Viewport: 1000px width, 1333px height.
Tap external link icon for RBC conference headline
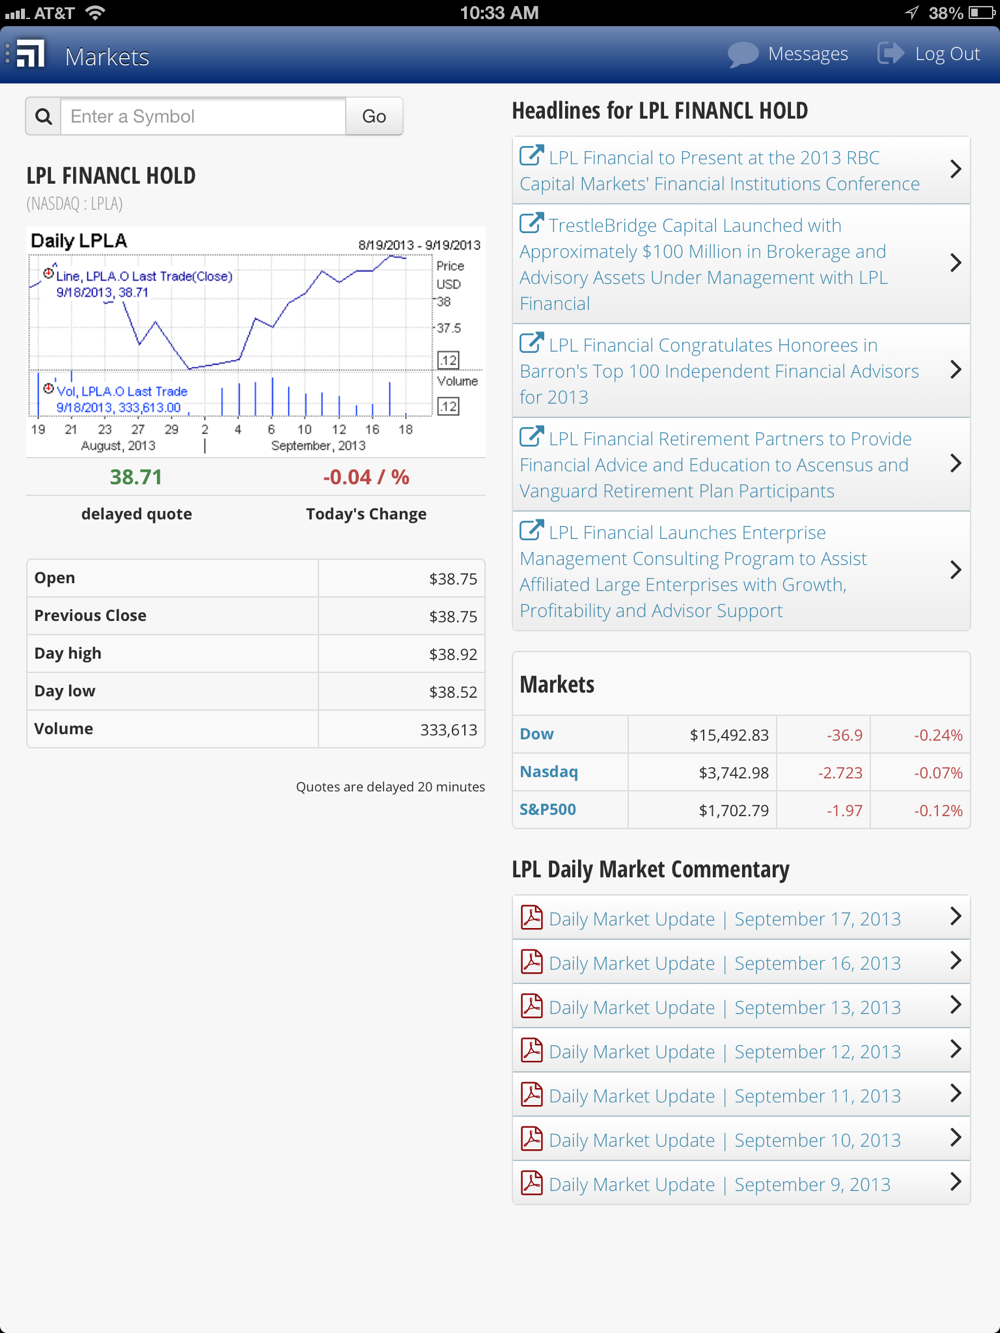click(x=532, y=156)
